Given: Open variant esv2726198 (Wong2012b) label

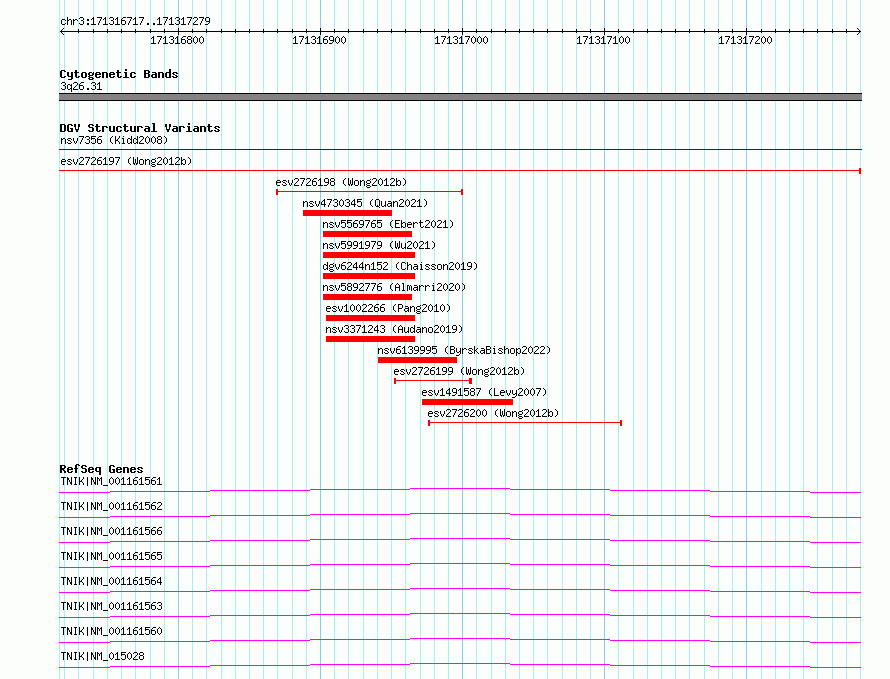Looking at the screenshot, I should pyautogui.click(x=341, y=182).
